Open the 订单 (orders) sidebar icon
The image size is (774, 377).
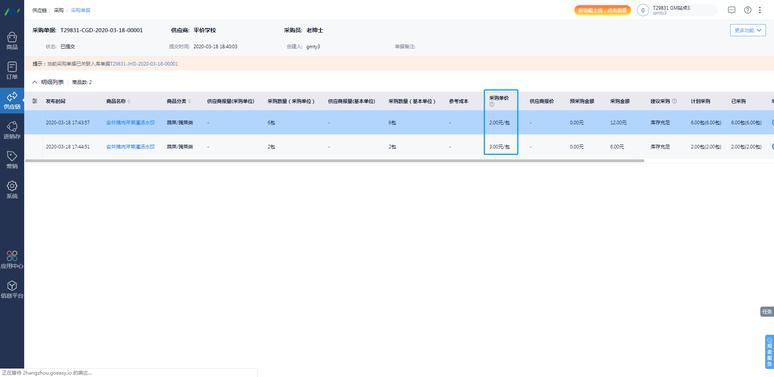pos(12,71)
